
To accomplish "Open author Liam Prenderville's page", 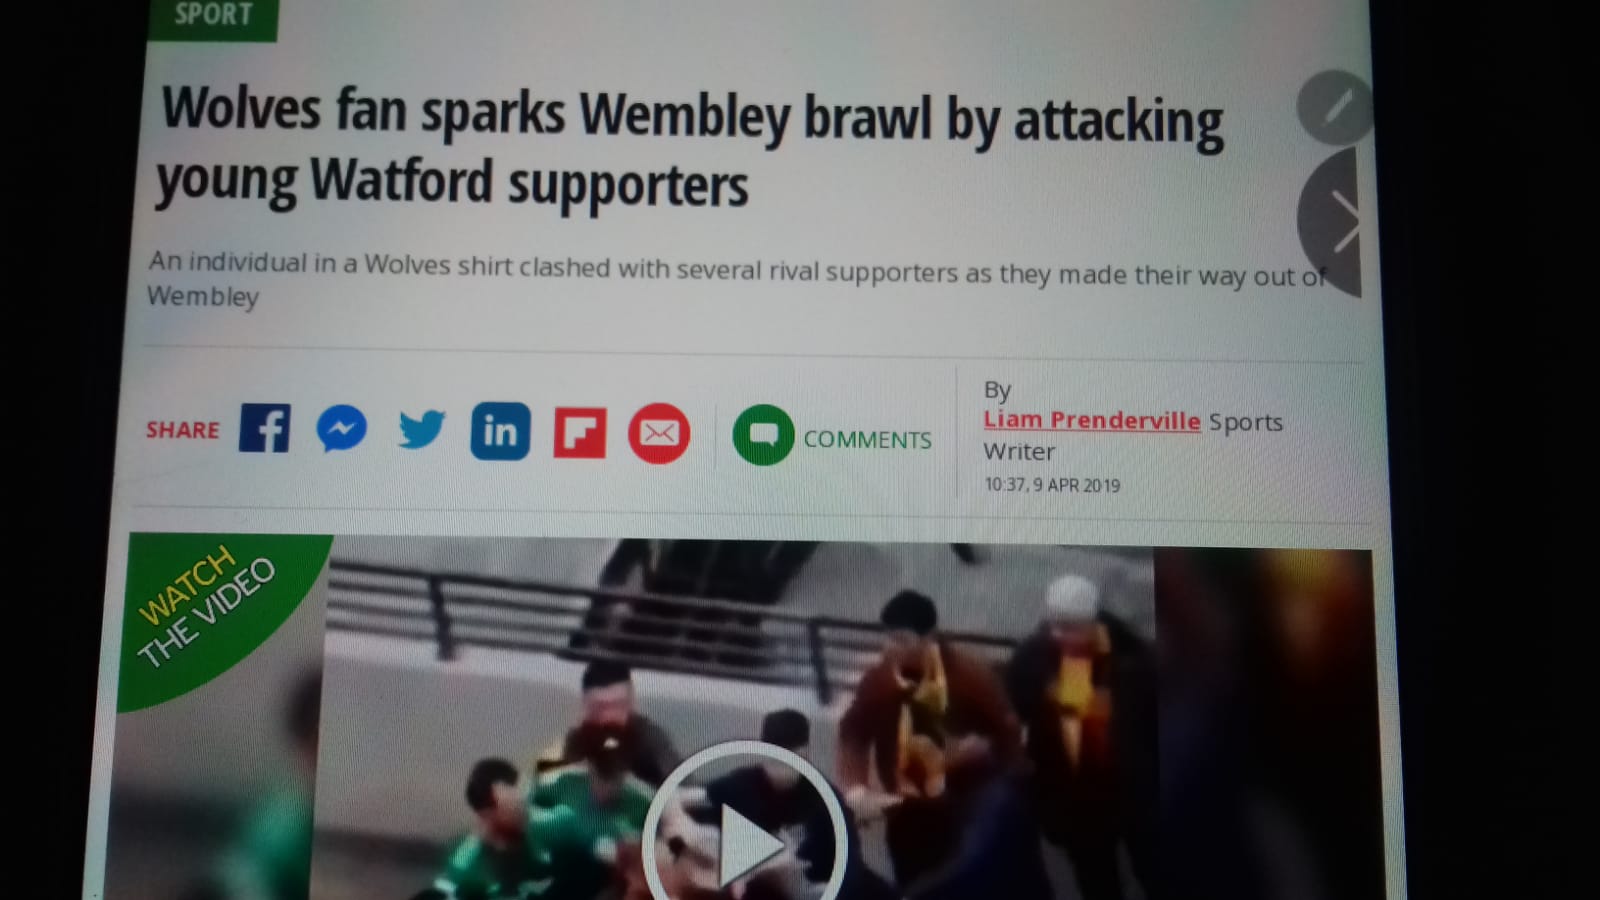I will click(1092, 420).
